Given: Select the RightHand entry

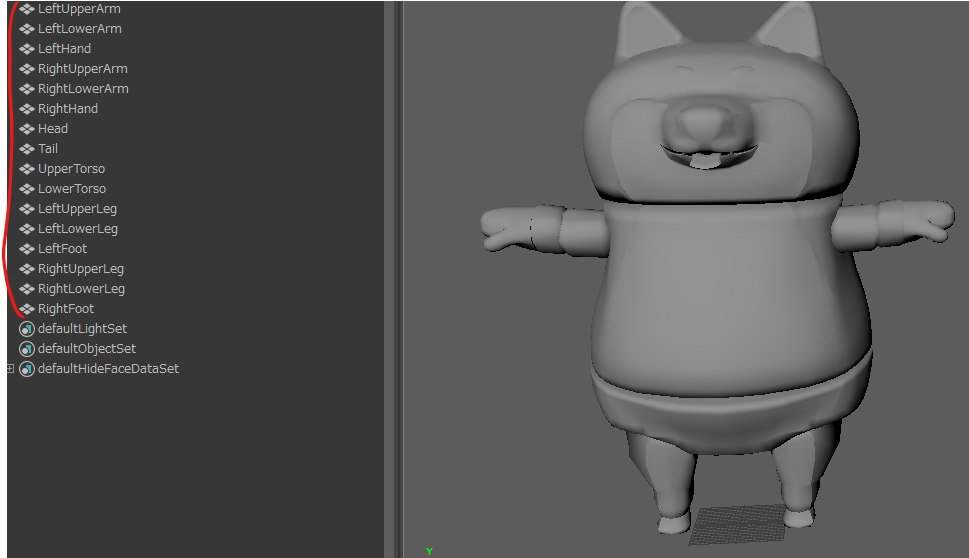Looking at the screenshot, I should (68, 109).
